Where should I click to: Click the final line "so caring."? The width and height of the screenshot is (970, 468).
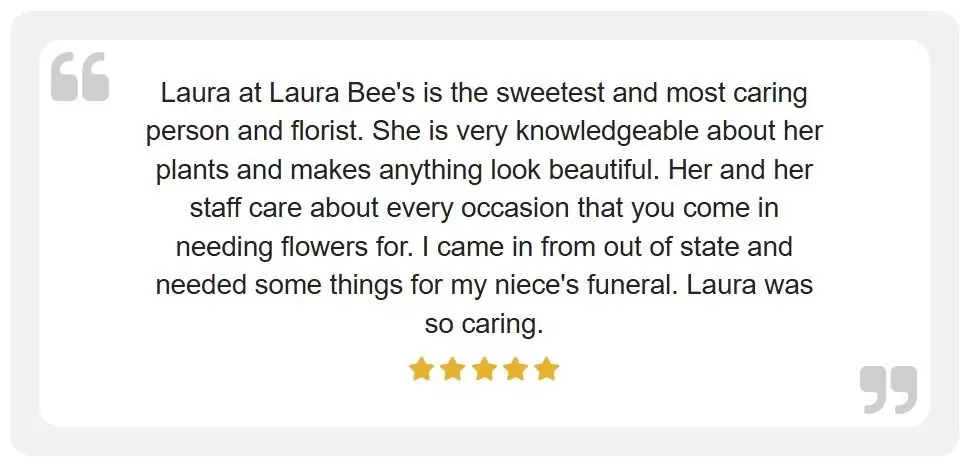point(484,322)
